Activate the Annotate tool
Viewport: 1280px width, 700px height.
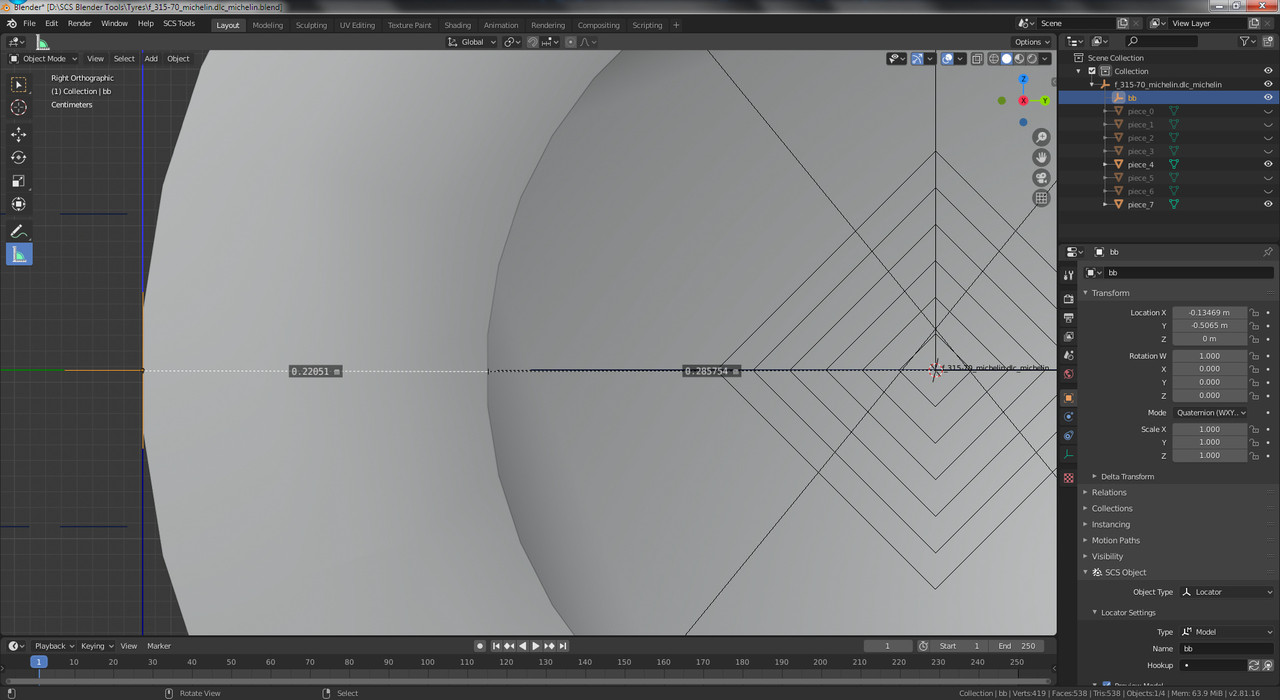[x=19, y=231]
